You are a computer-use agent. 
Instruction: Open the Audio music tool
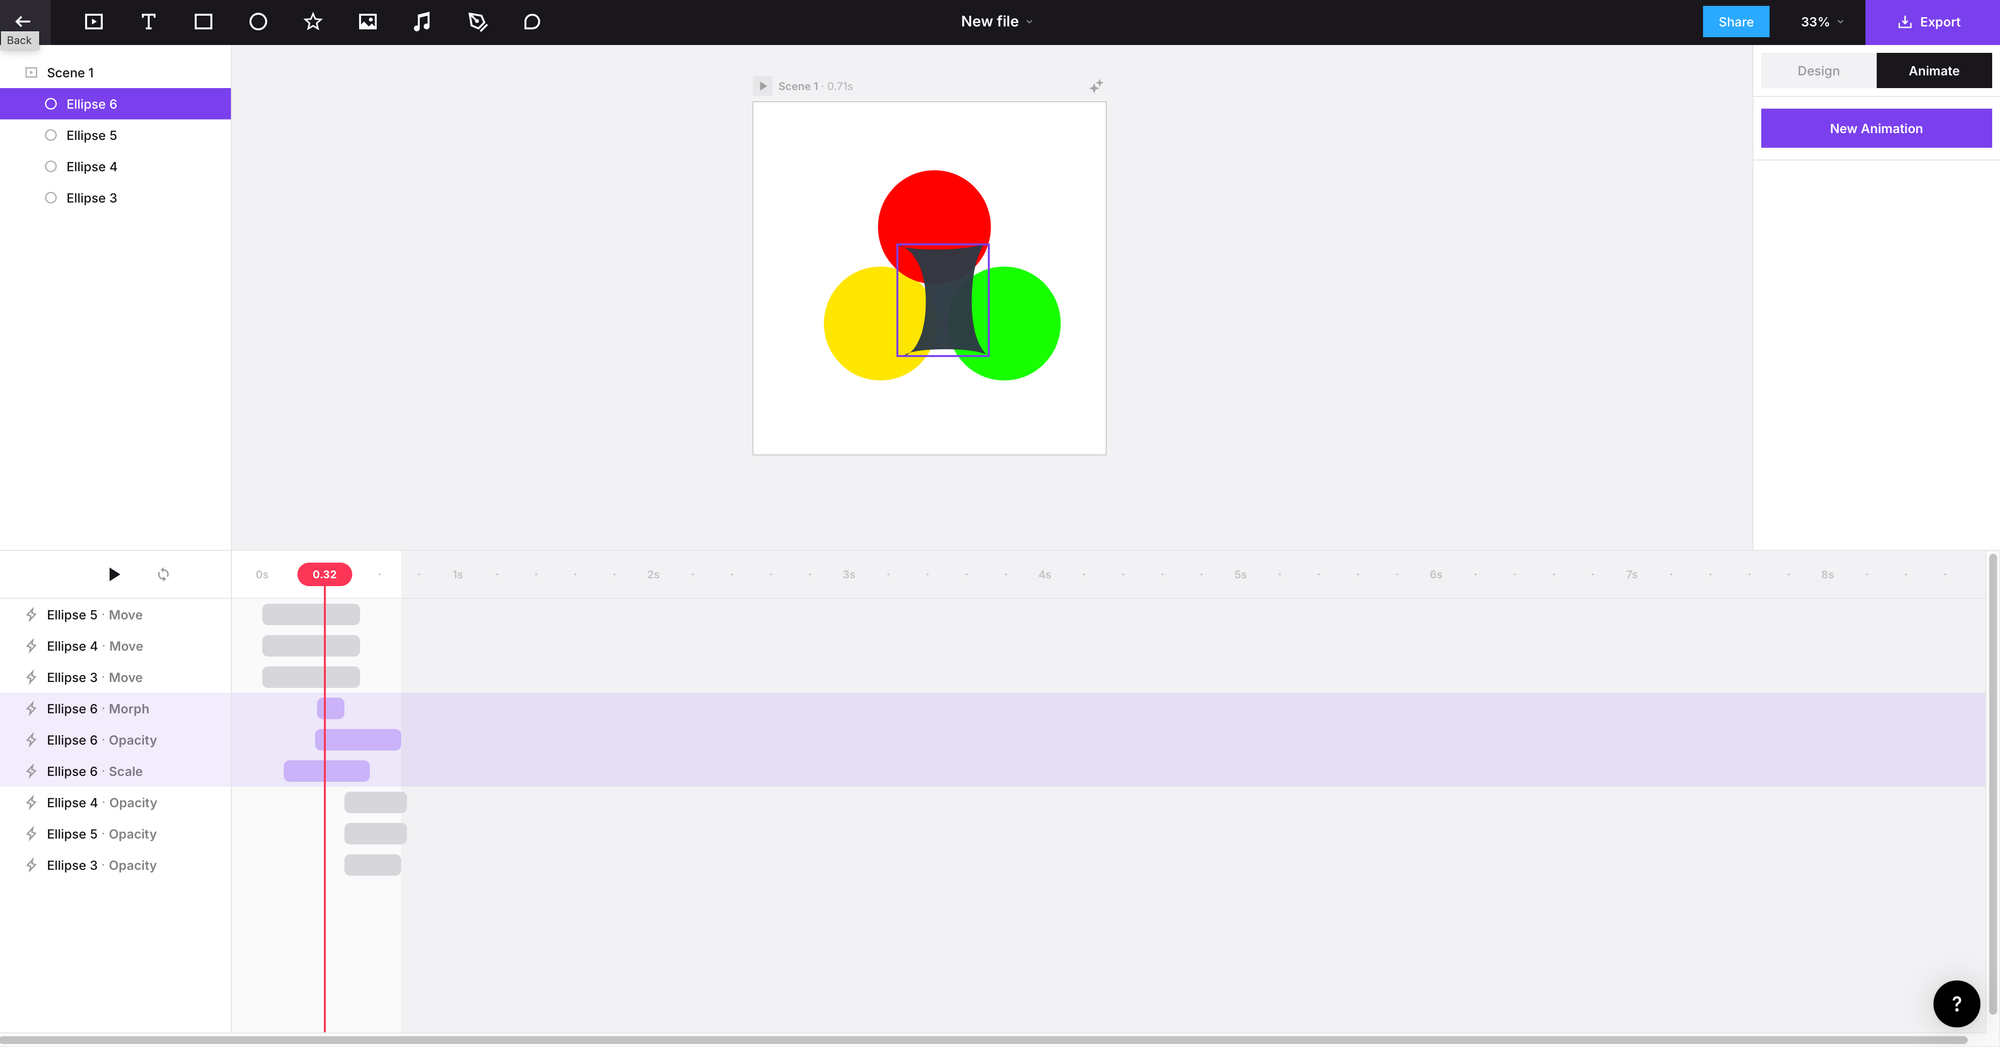click(x=422, y=22)
